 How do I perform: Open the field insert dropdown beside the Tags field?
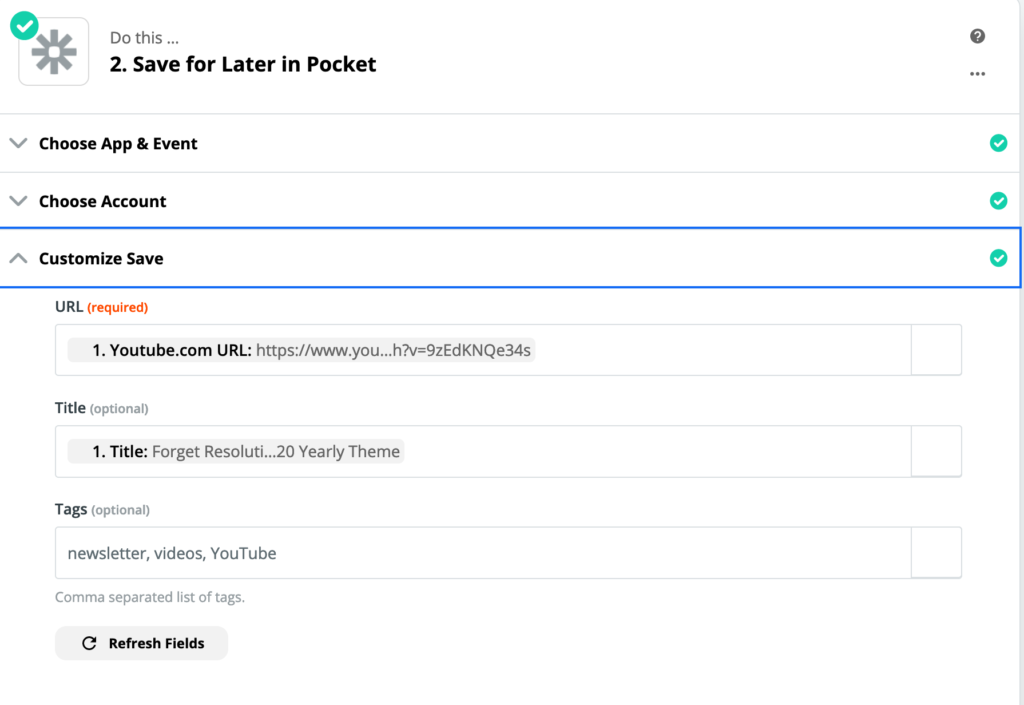(937, 552)
